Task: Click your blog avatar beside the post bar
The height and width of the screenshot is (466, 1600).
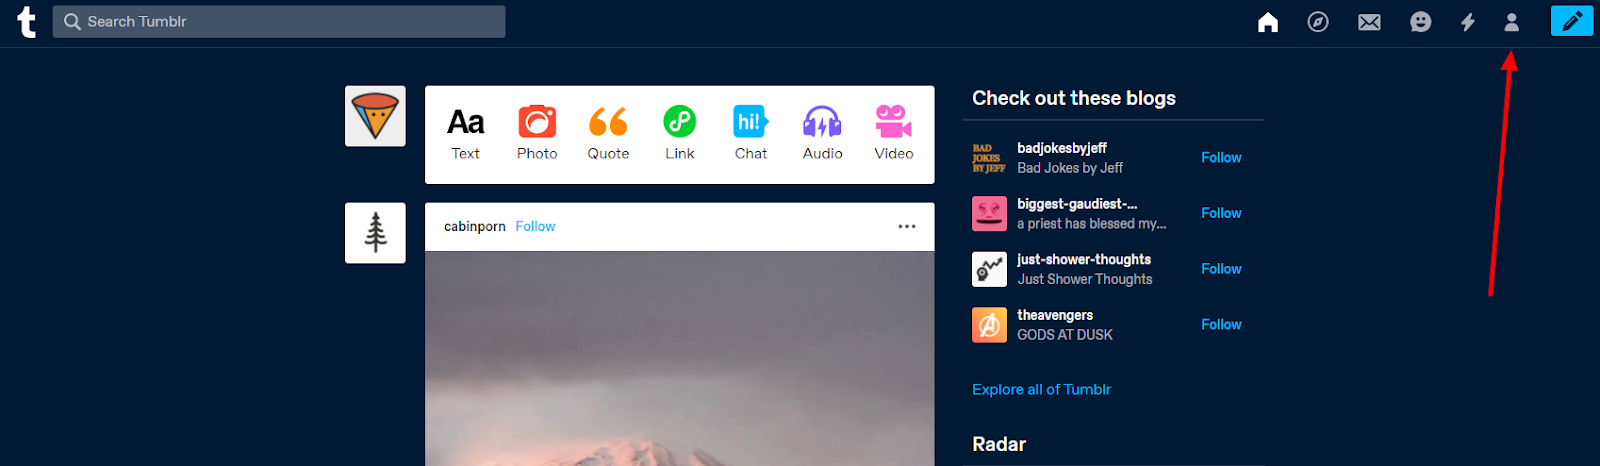Action: tap(375, 116)
